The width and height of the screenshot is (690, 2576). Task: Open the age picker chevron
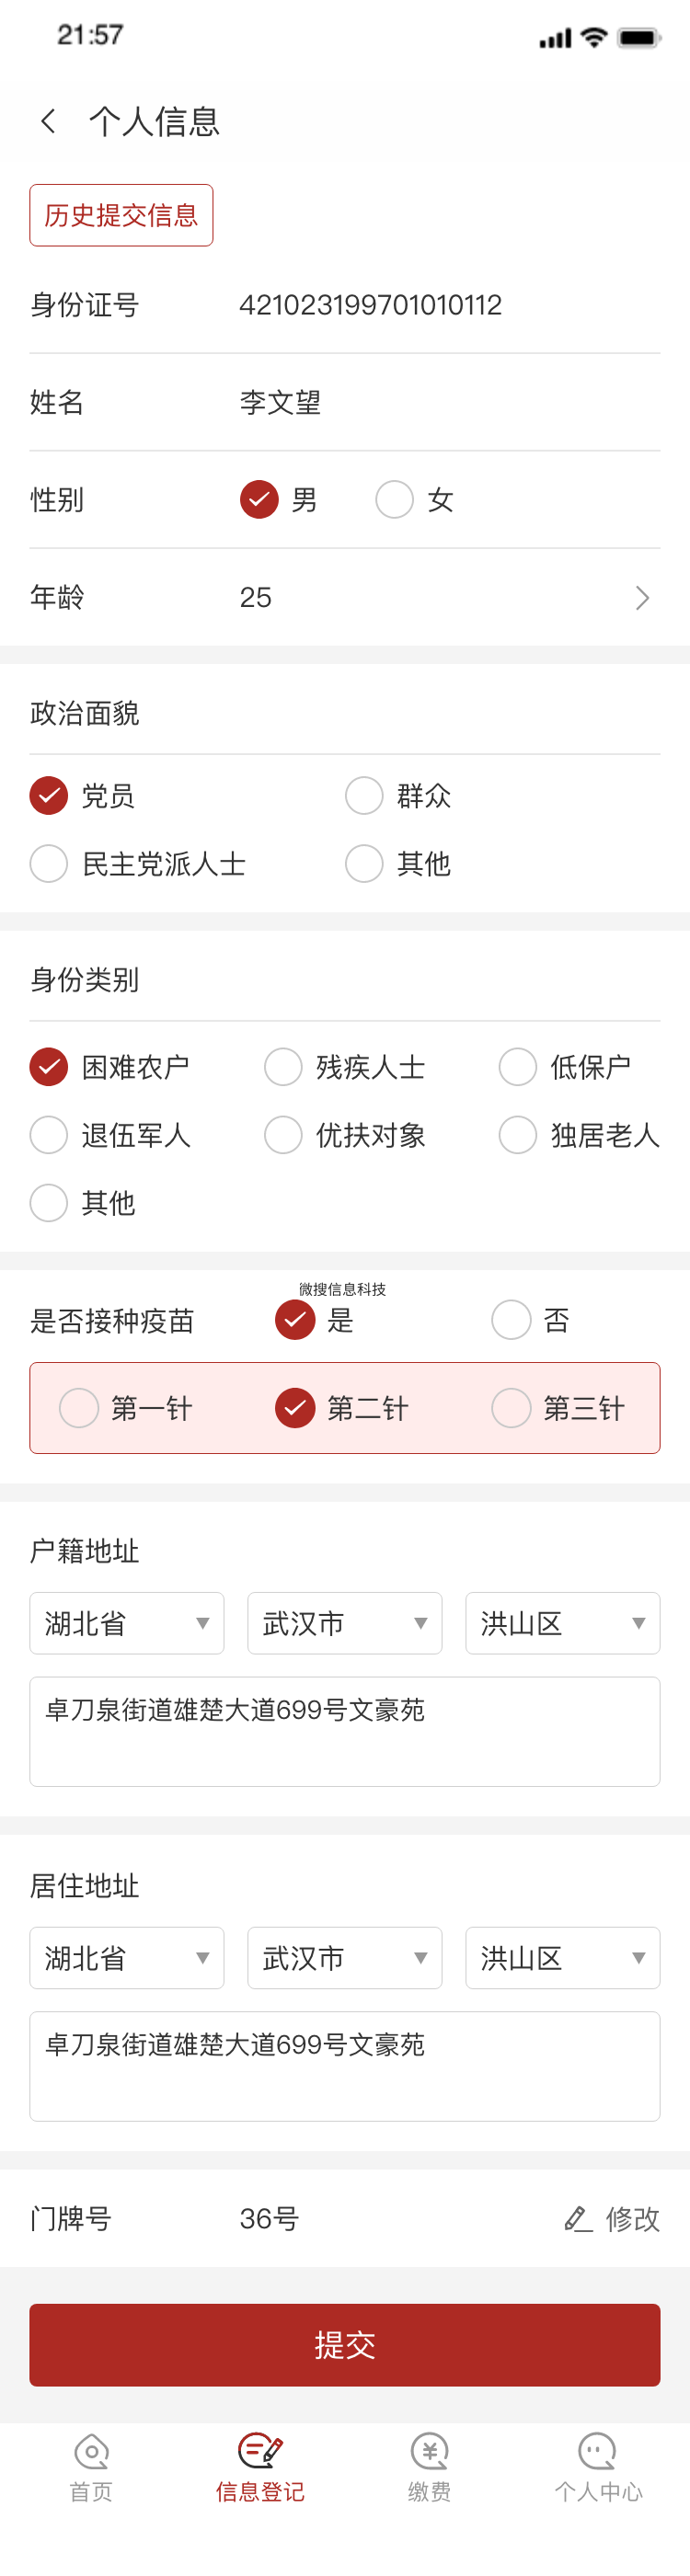642,598
